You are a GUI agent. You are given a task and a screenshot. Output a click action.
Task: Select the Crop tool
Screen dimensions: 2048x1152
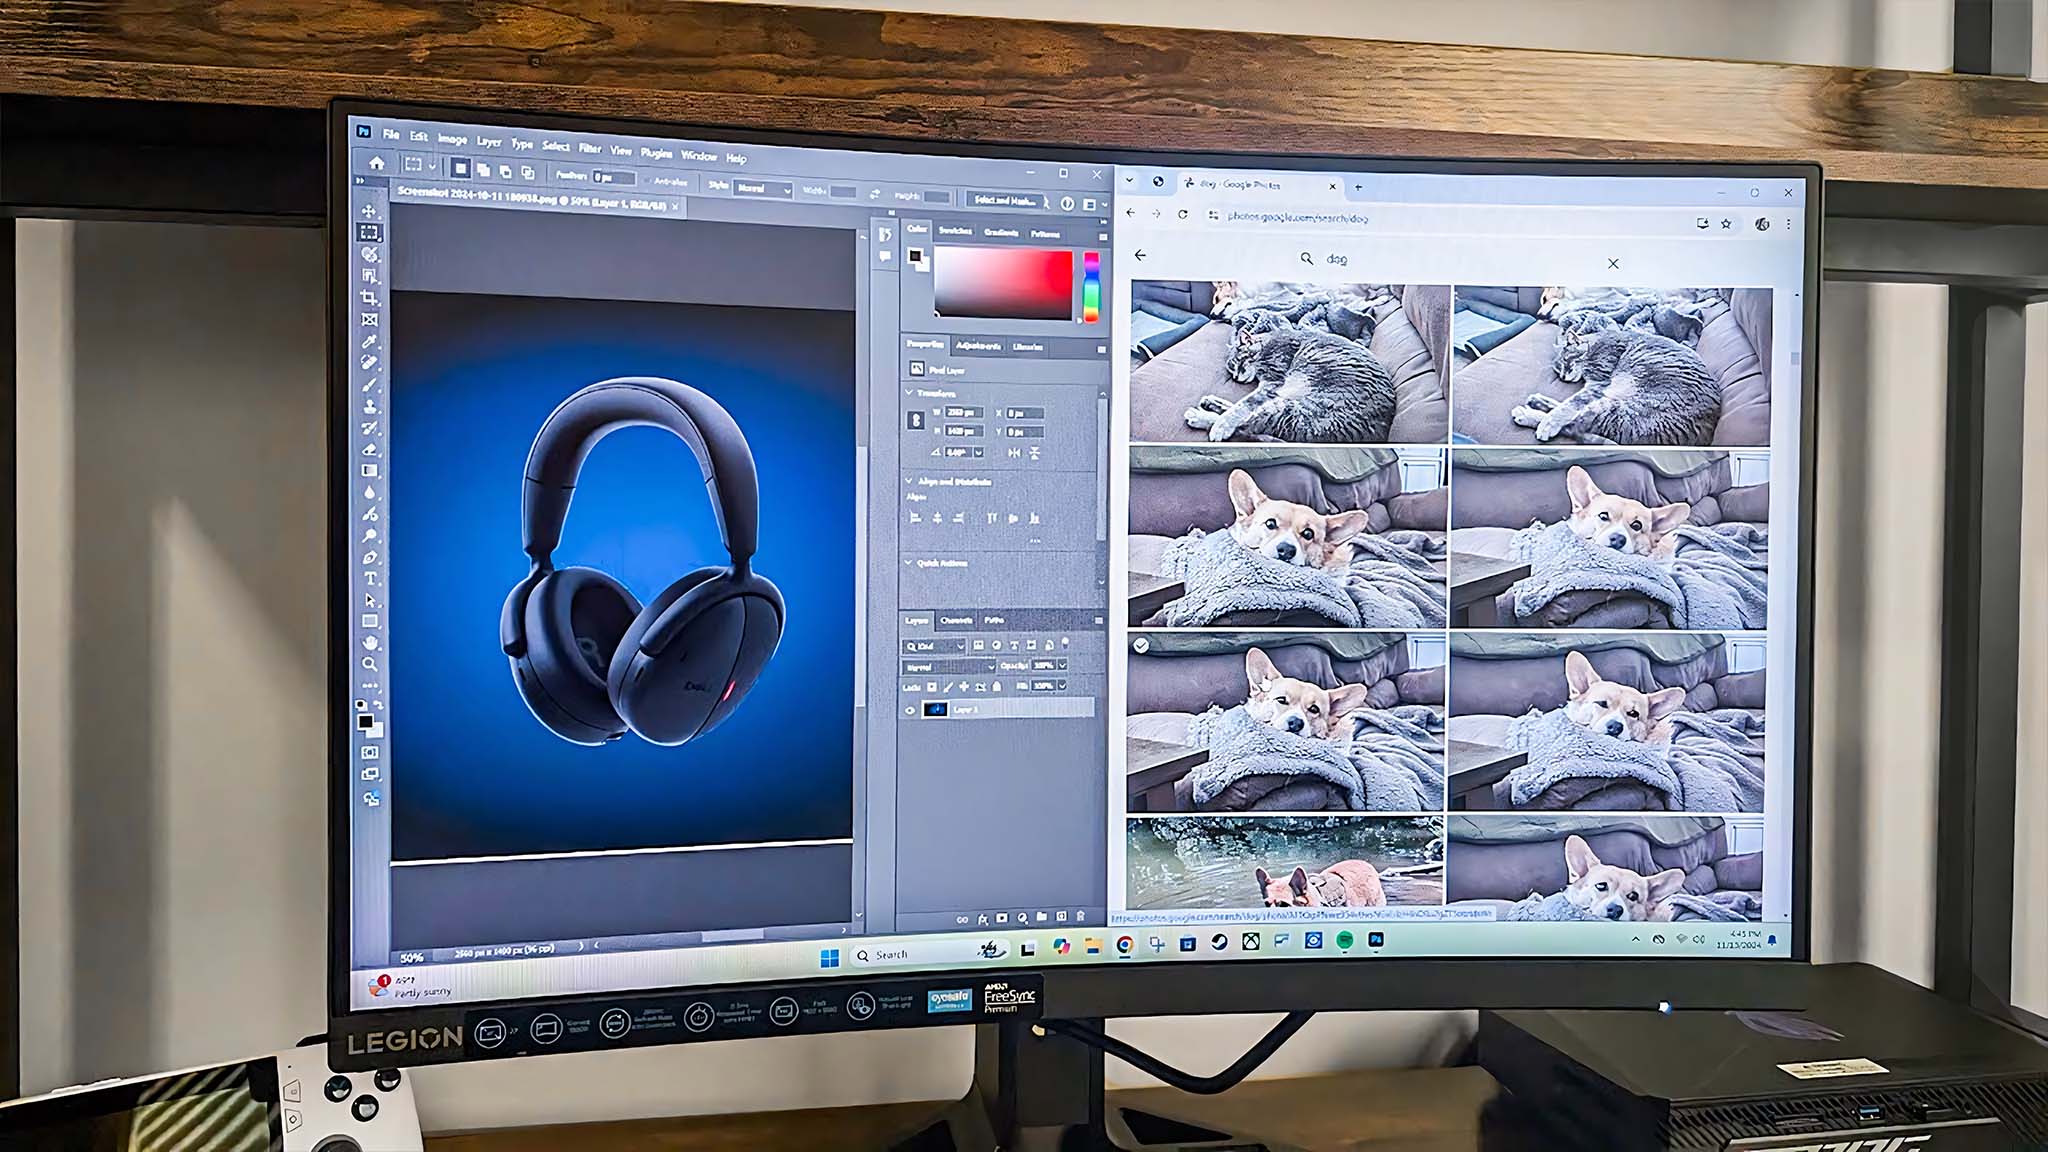(369, 298)
